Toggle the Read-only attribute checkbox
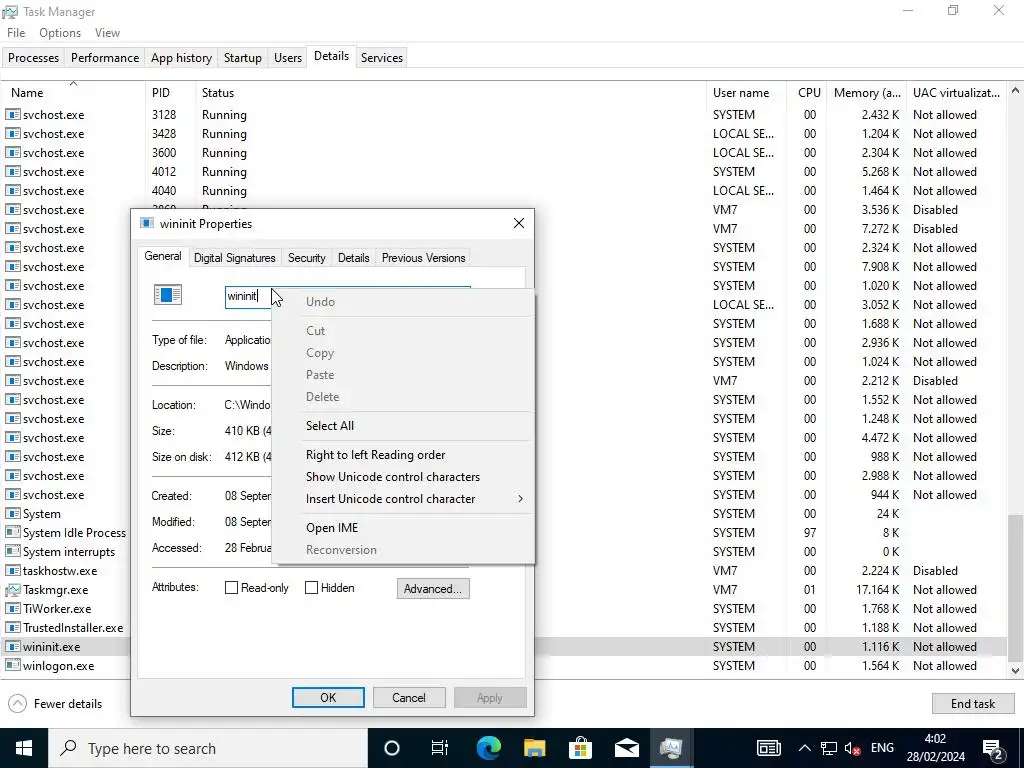 [x=231, y=588]
